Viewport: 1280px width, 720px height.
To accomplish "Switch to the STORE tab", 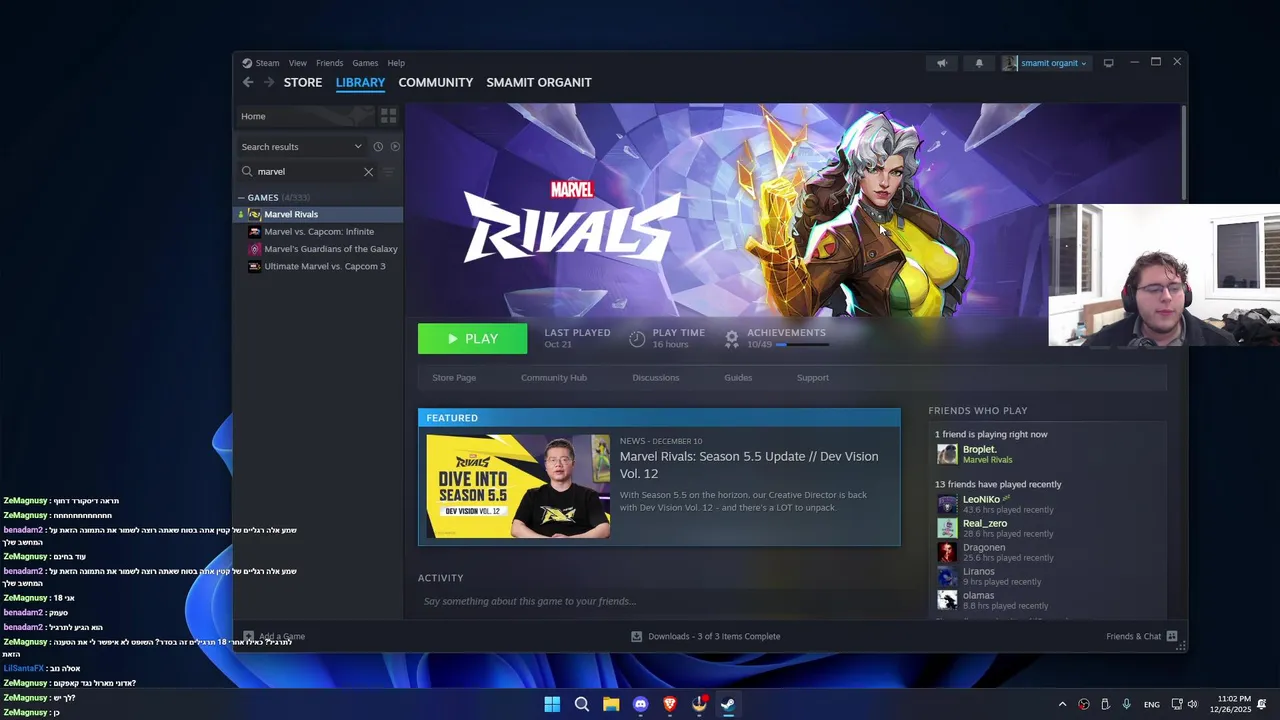I will point(303,82).
